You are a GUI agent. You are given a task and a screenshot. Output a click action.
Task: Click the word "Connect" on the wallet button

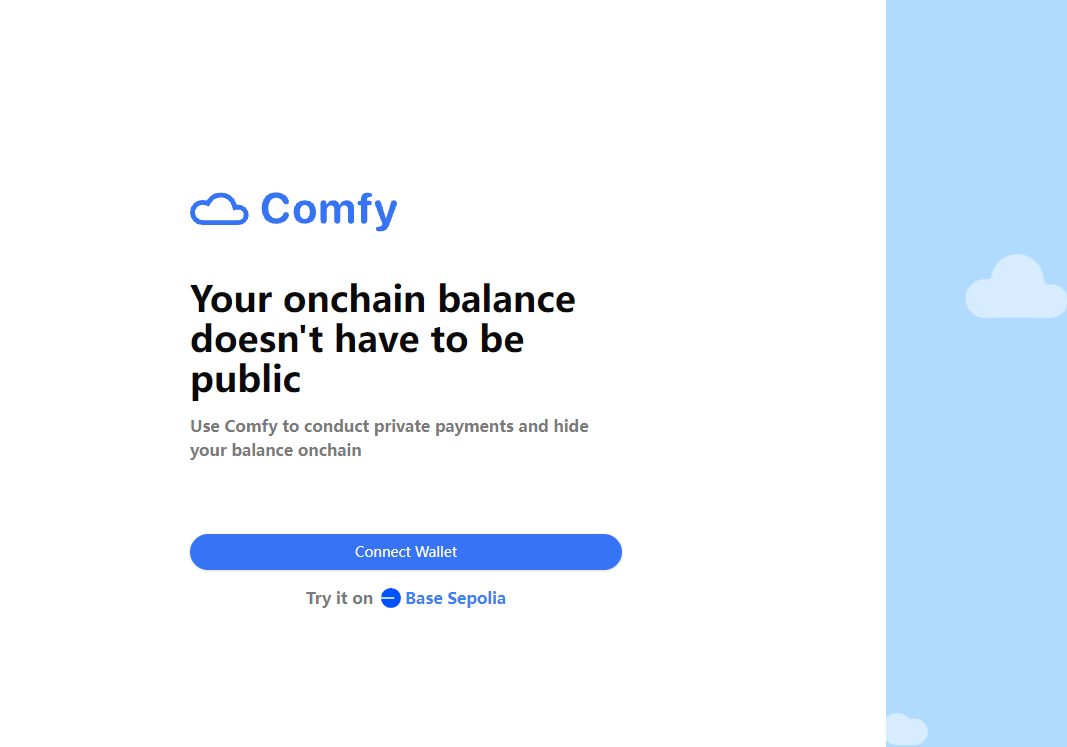pyautogui.click(x=380, y=552)
